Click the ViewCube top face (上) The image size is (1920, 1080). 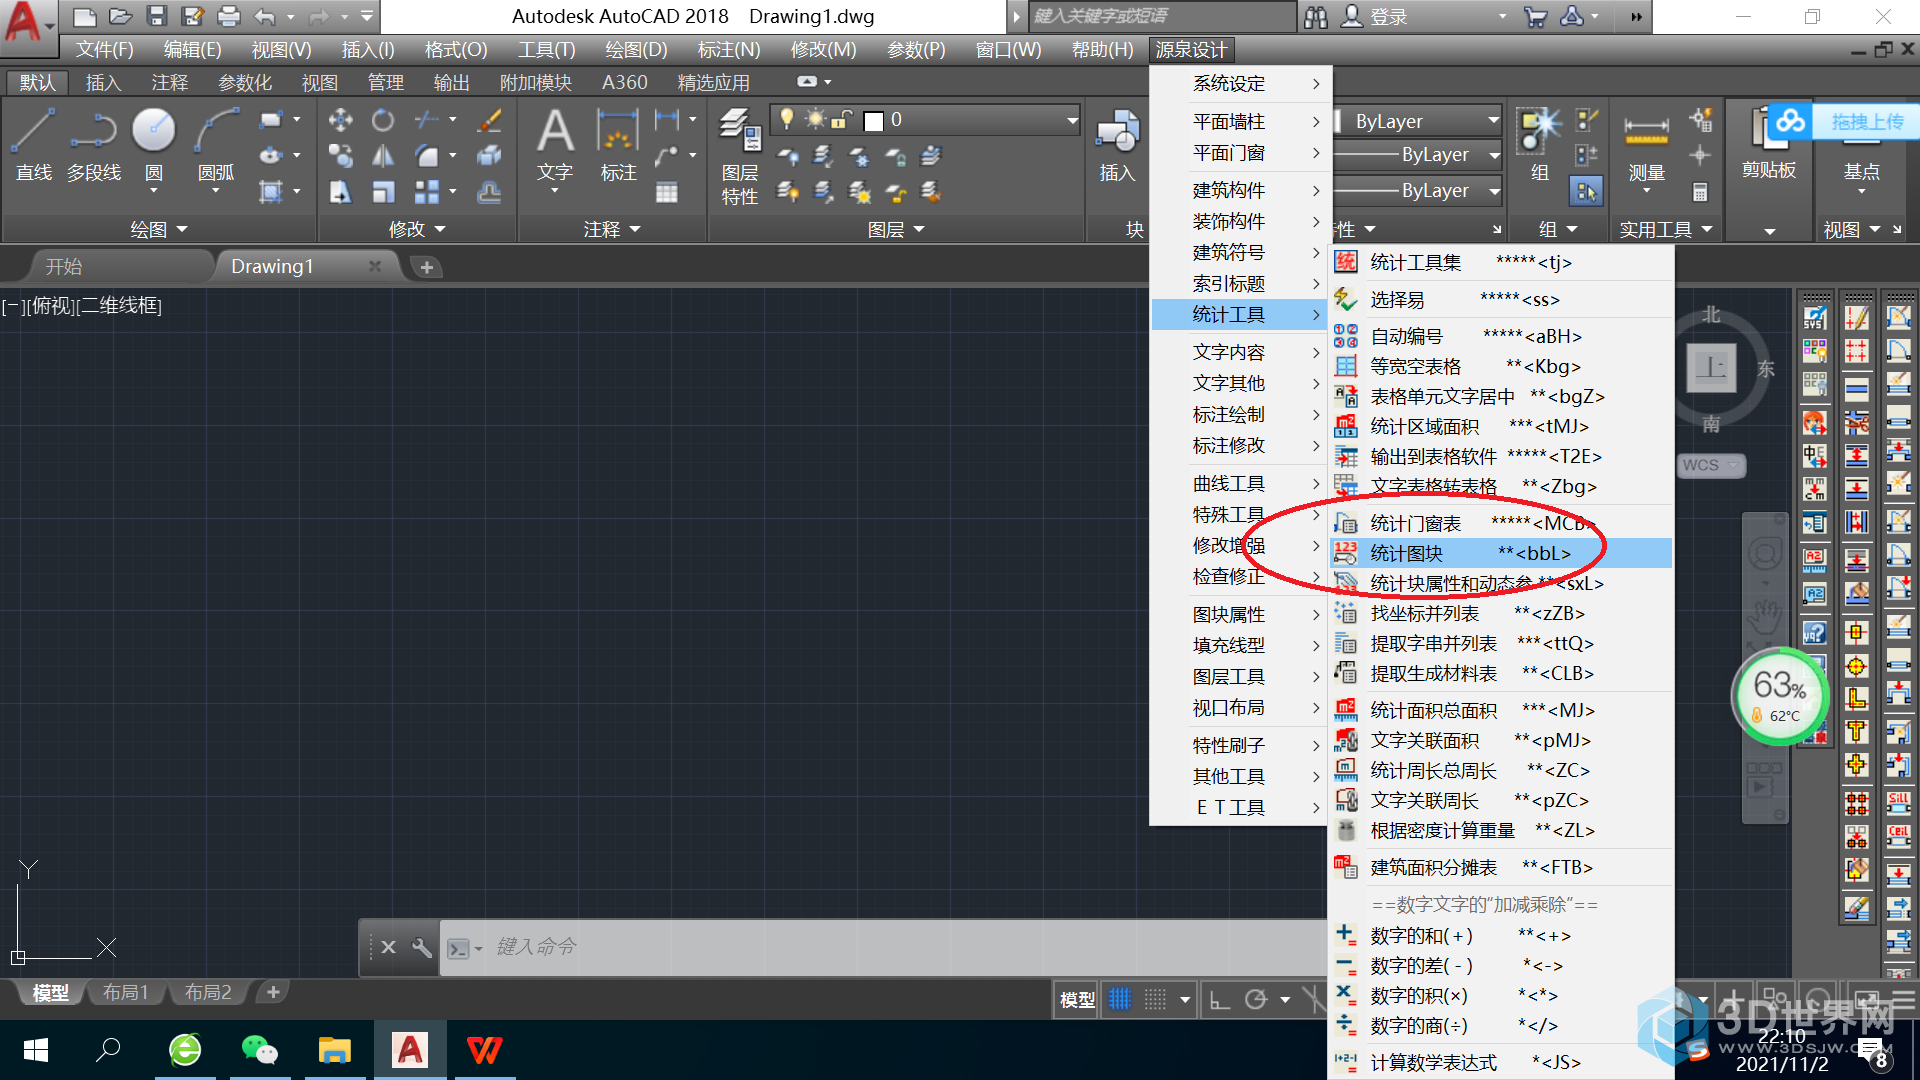click(x=1711, y=367)
